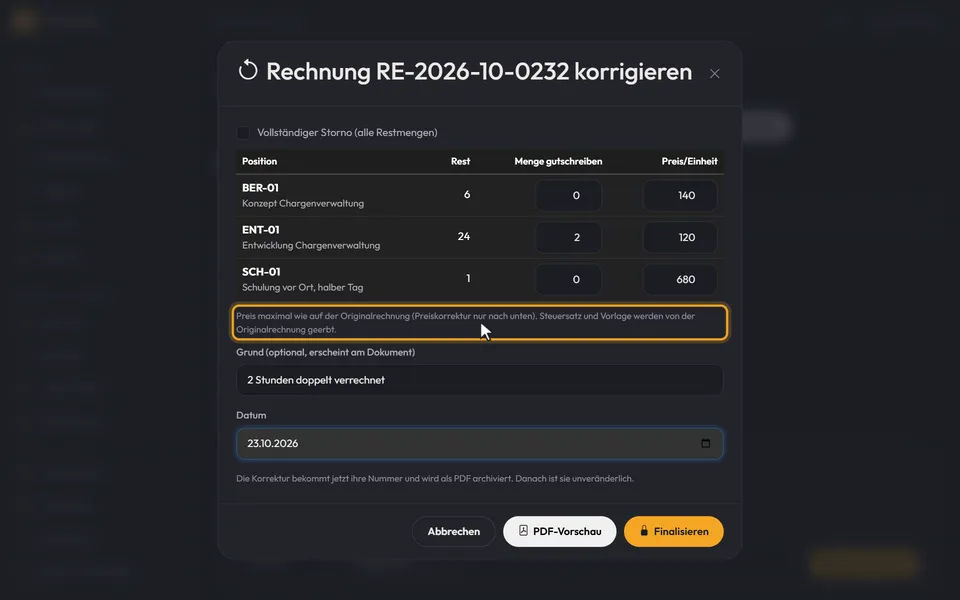Click the dialog title Rechnung RE-2026-10-0232 korrigieren
Viewport: 960px width, 600px height.
(x=479, y=72)
